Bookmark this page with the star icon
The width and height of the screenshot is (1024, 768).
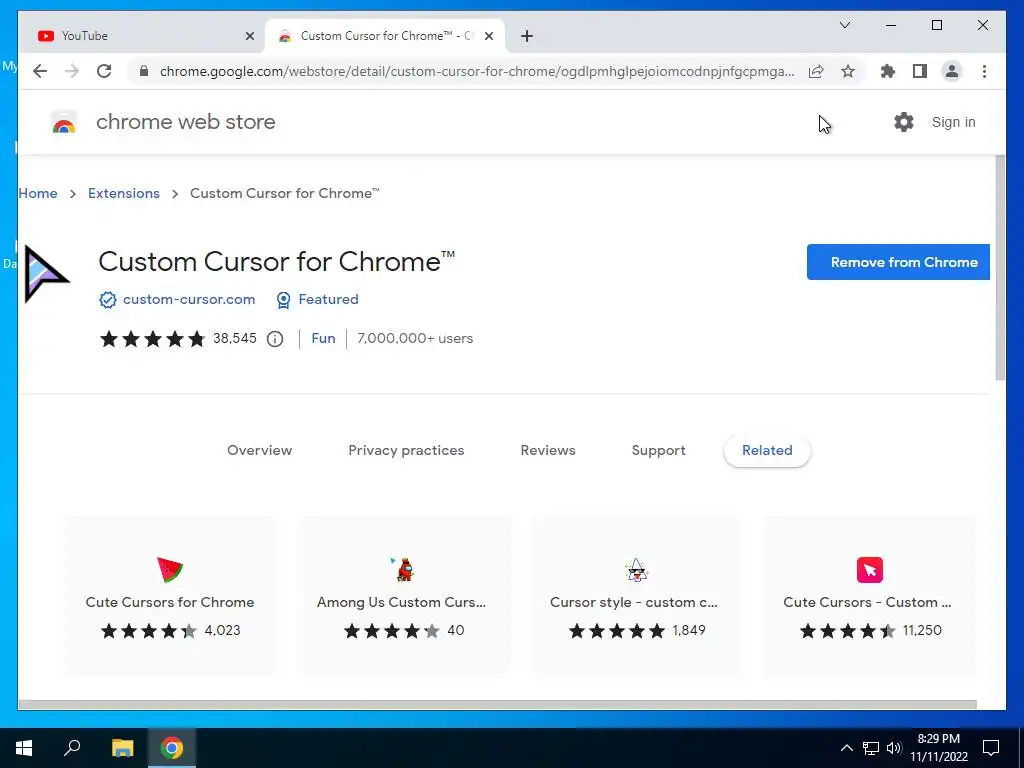(x=848, y=71)
